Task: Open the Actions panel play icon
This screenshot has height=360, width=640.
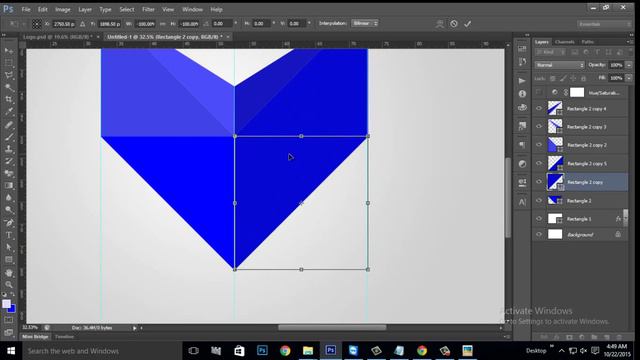Action: pos(522,80)
